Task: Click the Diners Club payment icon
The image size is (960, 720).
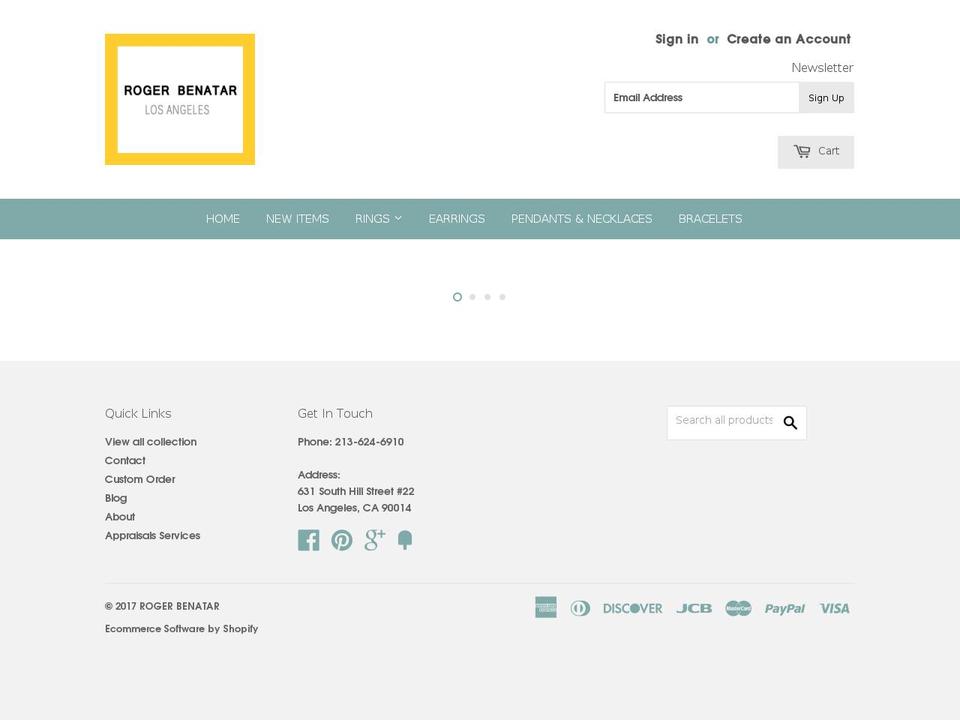Action: [580, 608]
